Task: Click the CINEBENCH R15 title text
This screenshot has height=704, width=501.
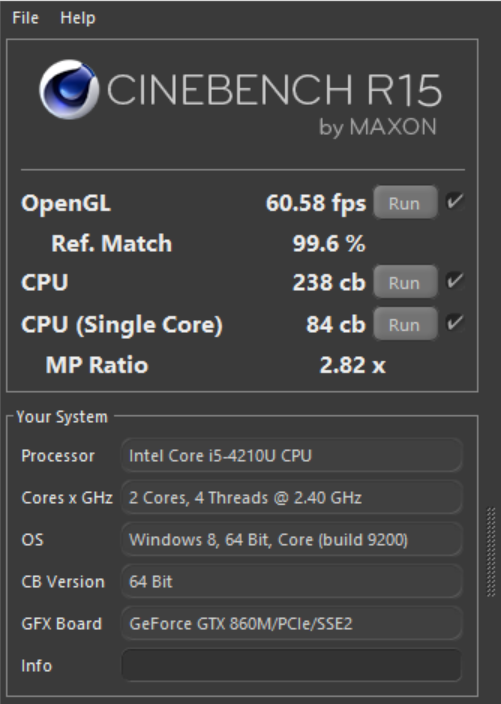Action: (274, 90)
